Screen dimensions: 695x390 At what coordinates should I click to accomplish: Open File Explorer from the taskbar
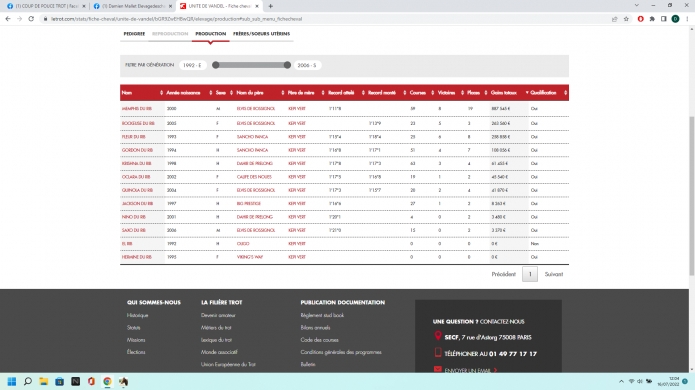[x=43, y=381]
